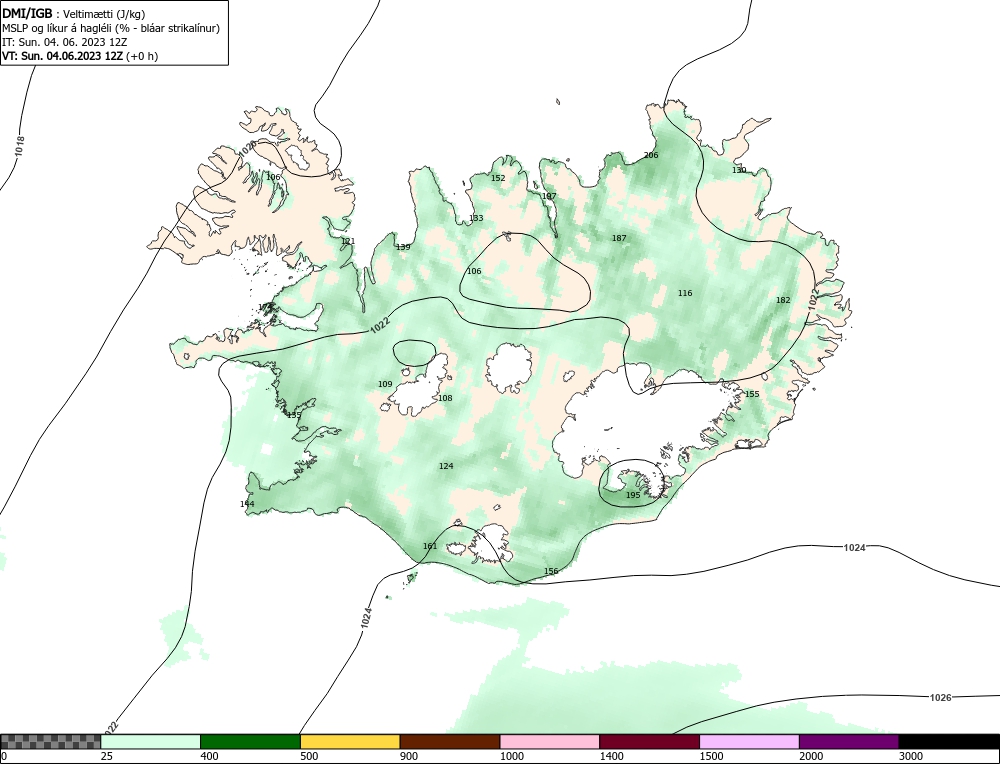This screenshot has height=764, width=1000.
Task: Pick the purple 2000–3000 legend swatch
Action: point(849,742)
